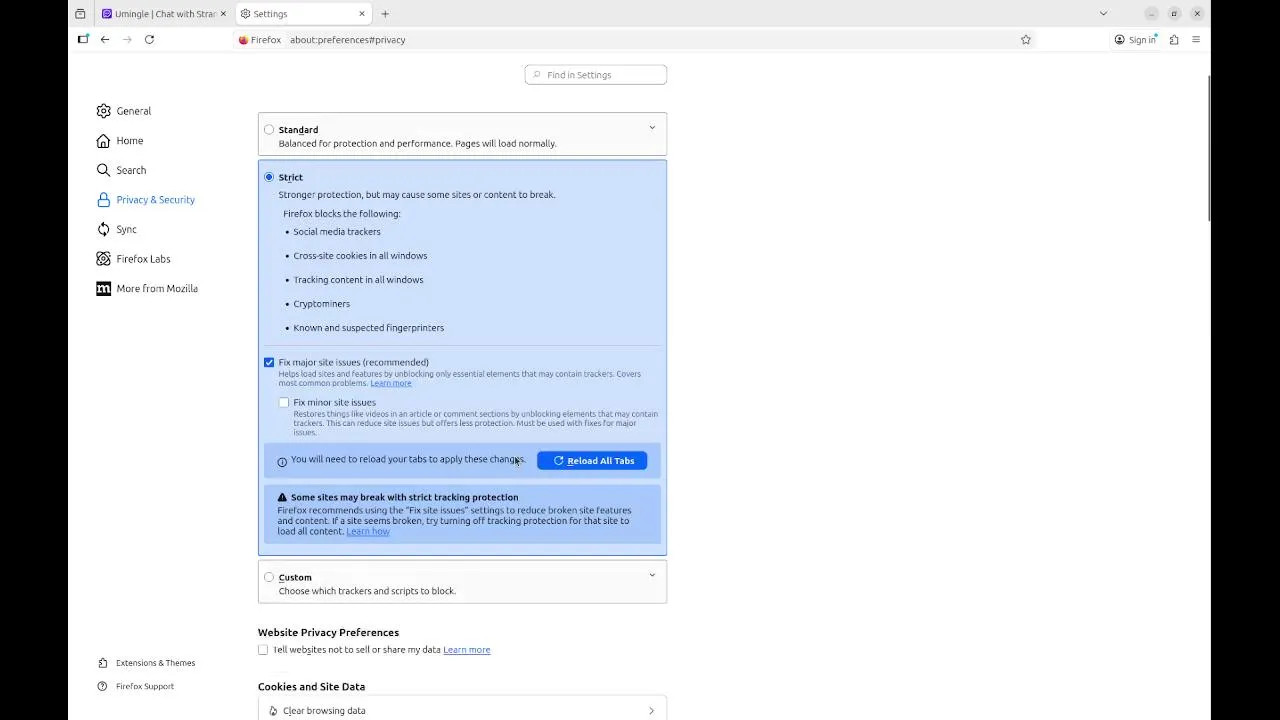1280x720 pixels.
Task: Open Clear browsing data row arrow
Action: click(x=651, y=711)
